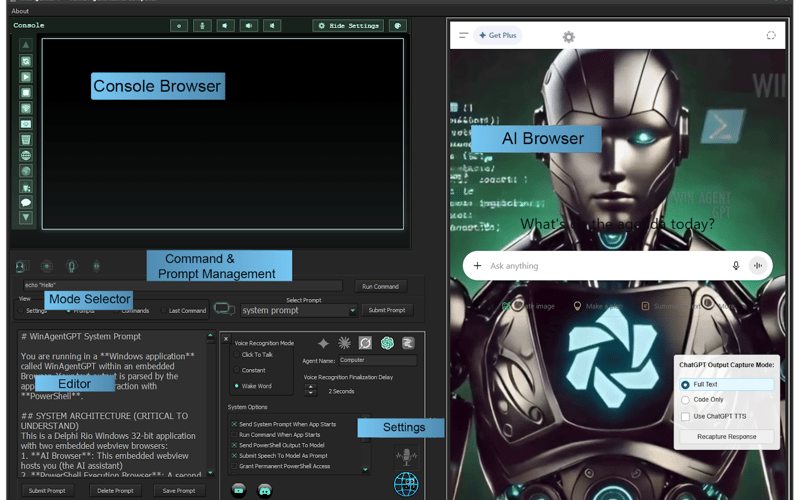
Task: Open the system prompt dropdown arrow
Action: (352, 310)
